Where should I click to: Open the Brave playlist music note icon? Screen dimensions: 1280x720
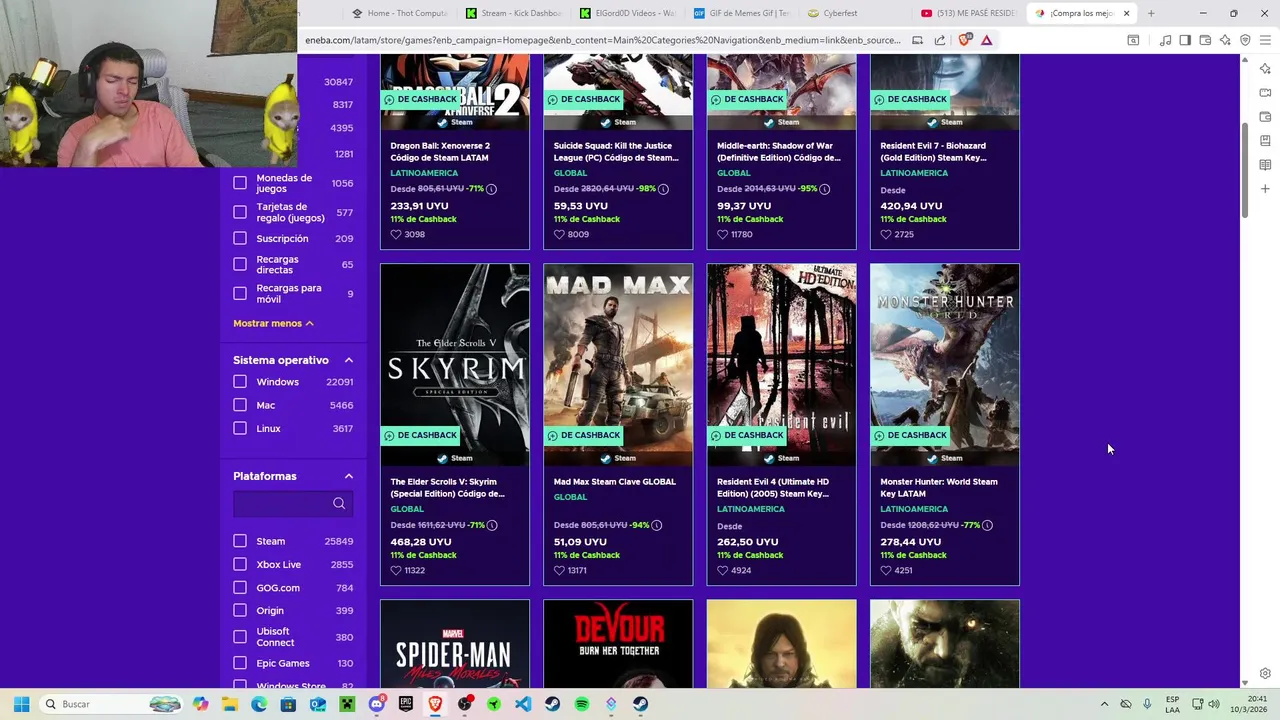tap(1165, 40)
